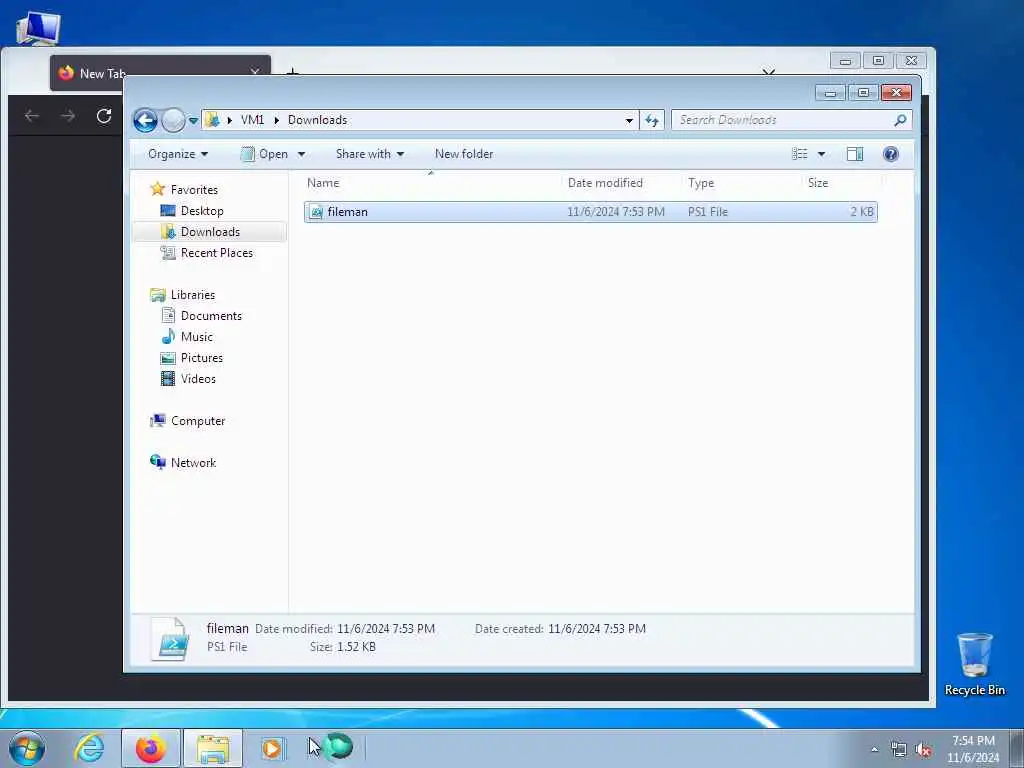Click fileman's date 11/6/2024 7:53 PM cell
This screenshot has width=1024, height=768.
(x=615, y=212)
